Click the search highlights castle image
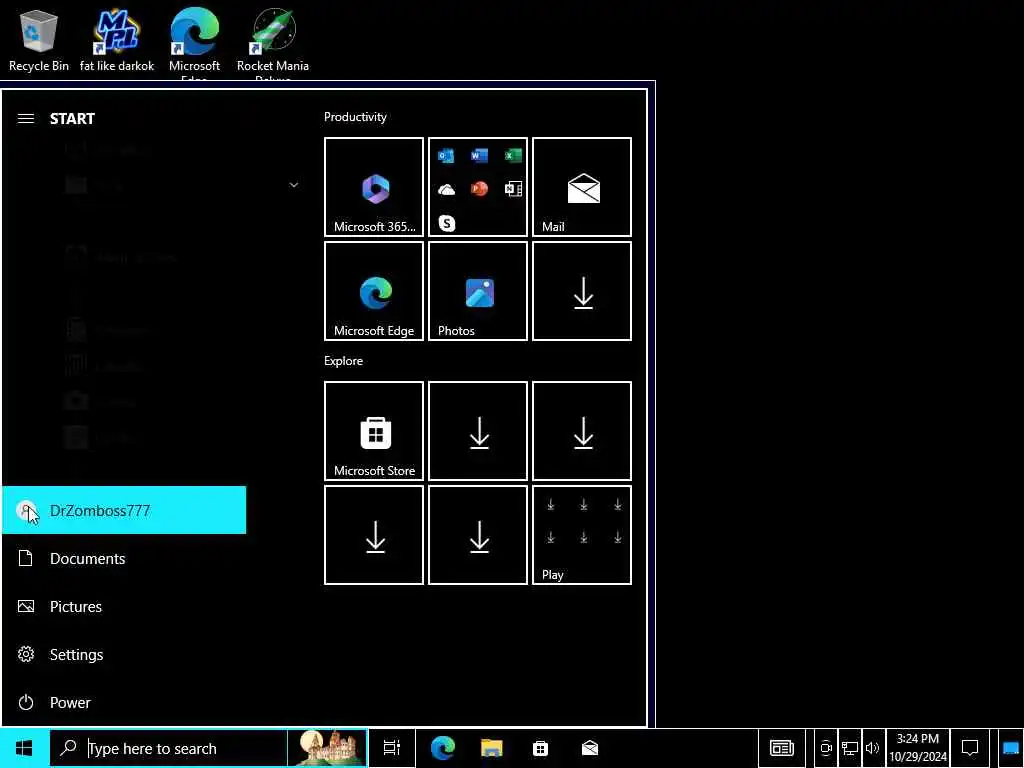 tap(327, 748)
